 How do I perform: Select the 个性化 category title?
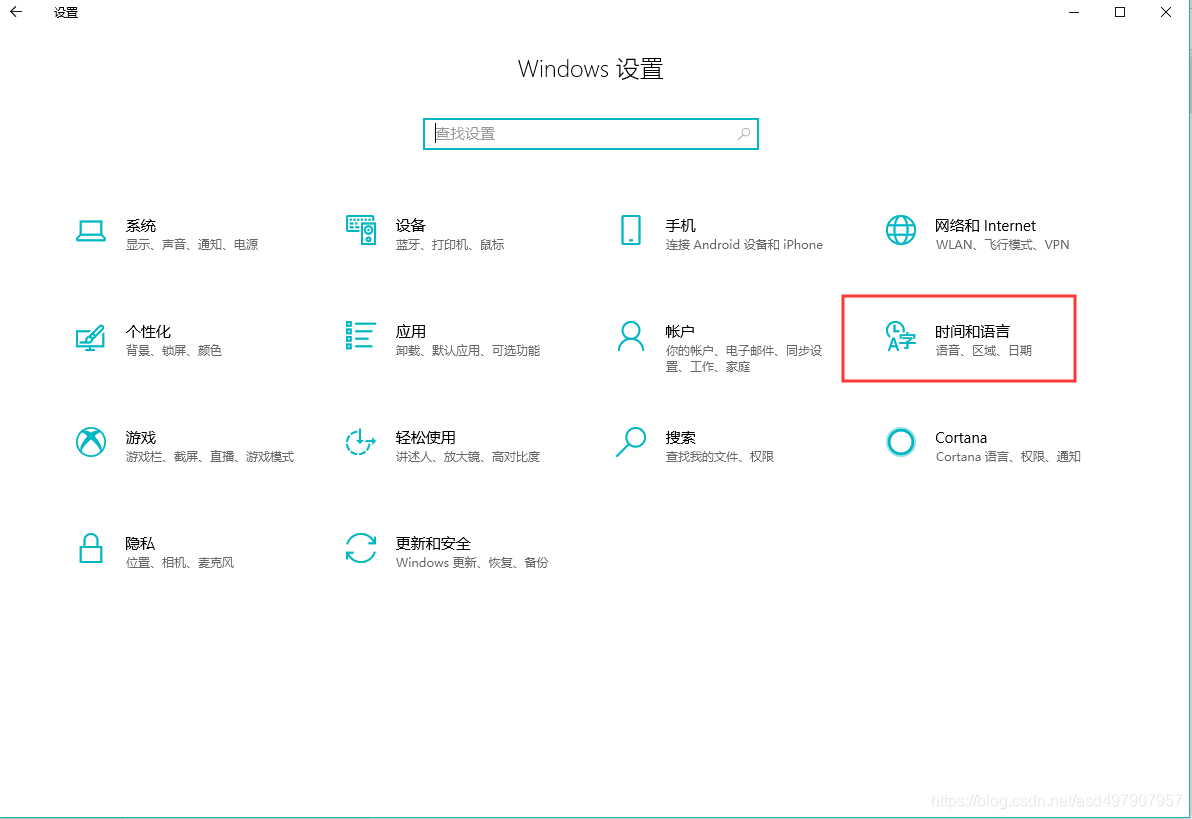click(x=148, y=332)
